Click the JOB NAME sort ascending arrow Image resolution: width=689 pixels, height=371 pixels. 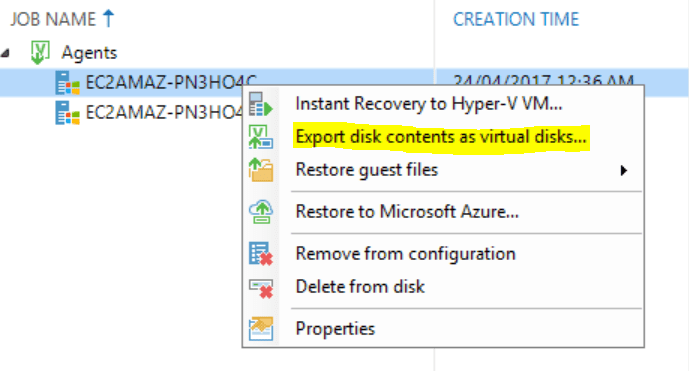[108, 19]
